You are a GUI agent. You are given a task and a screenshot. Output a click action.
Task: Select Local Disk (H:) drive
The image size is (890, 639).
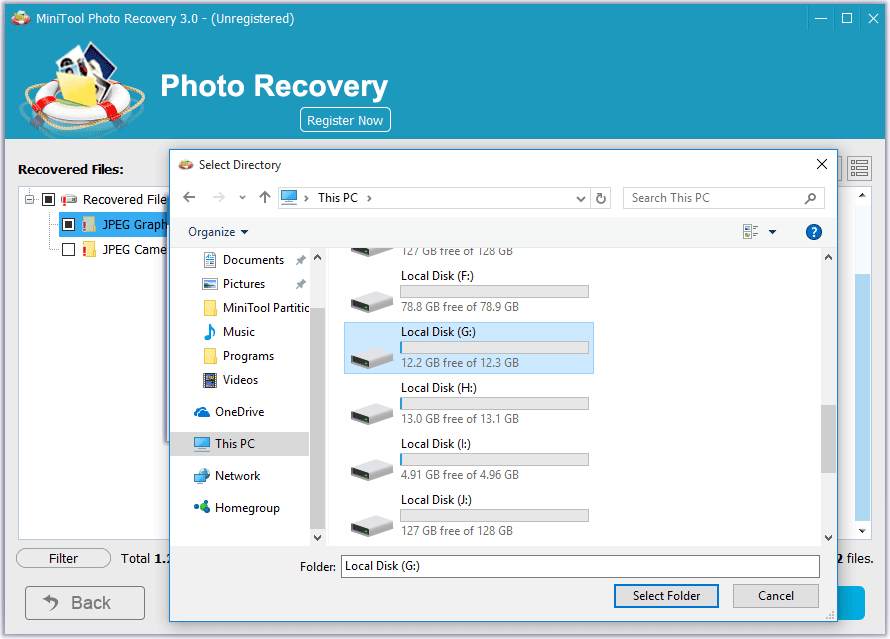click(469, 403)
